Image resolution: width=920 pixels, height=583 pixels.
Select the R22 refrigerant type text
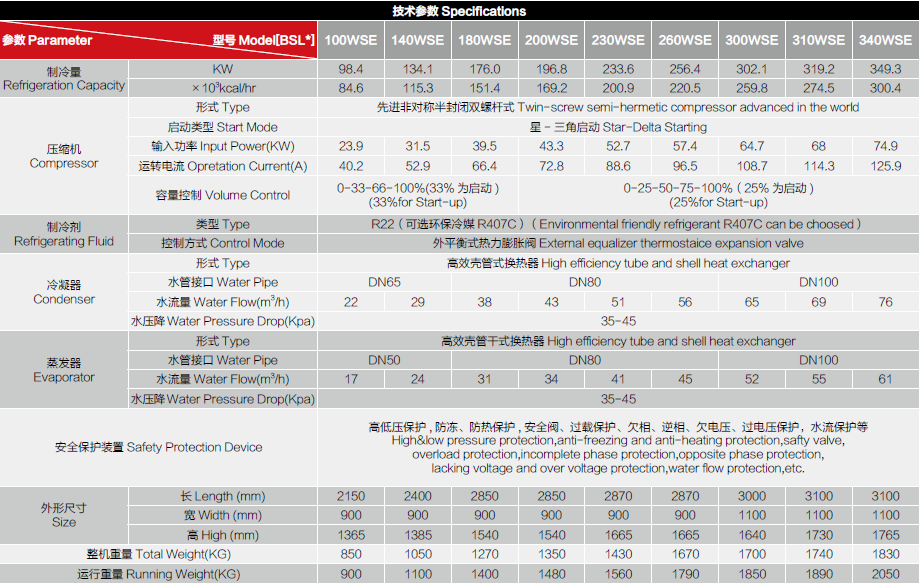point(616,224)
